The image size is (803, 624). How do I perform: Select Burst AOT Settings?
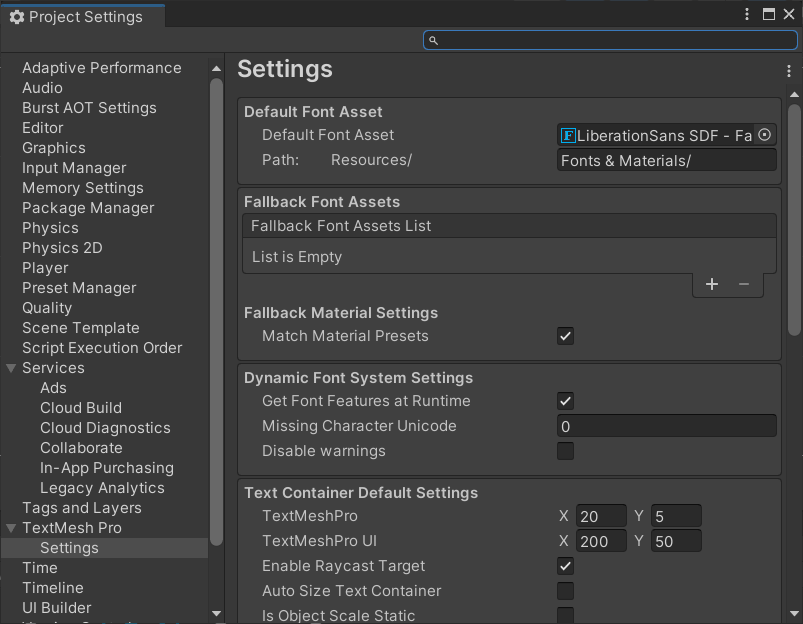click(89, 108)
